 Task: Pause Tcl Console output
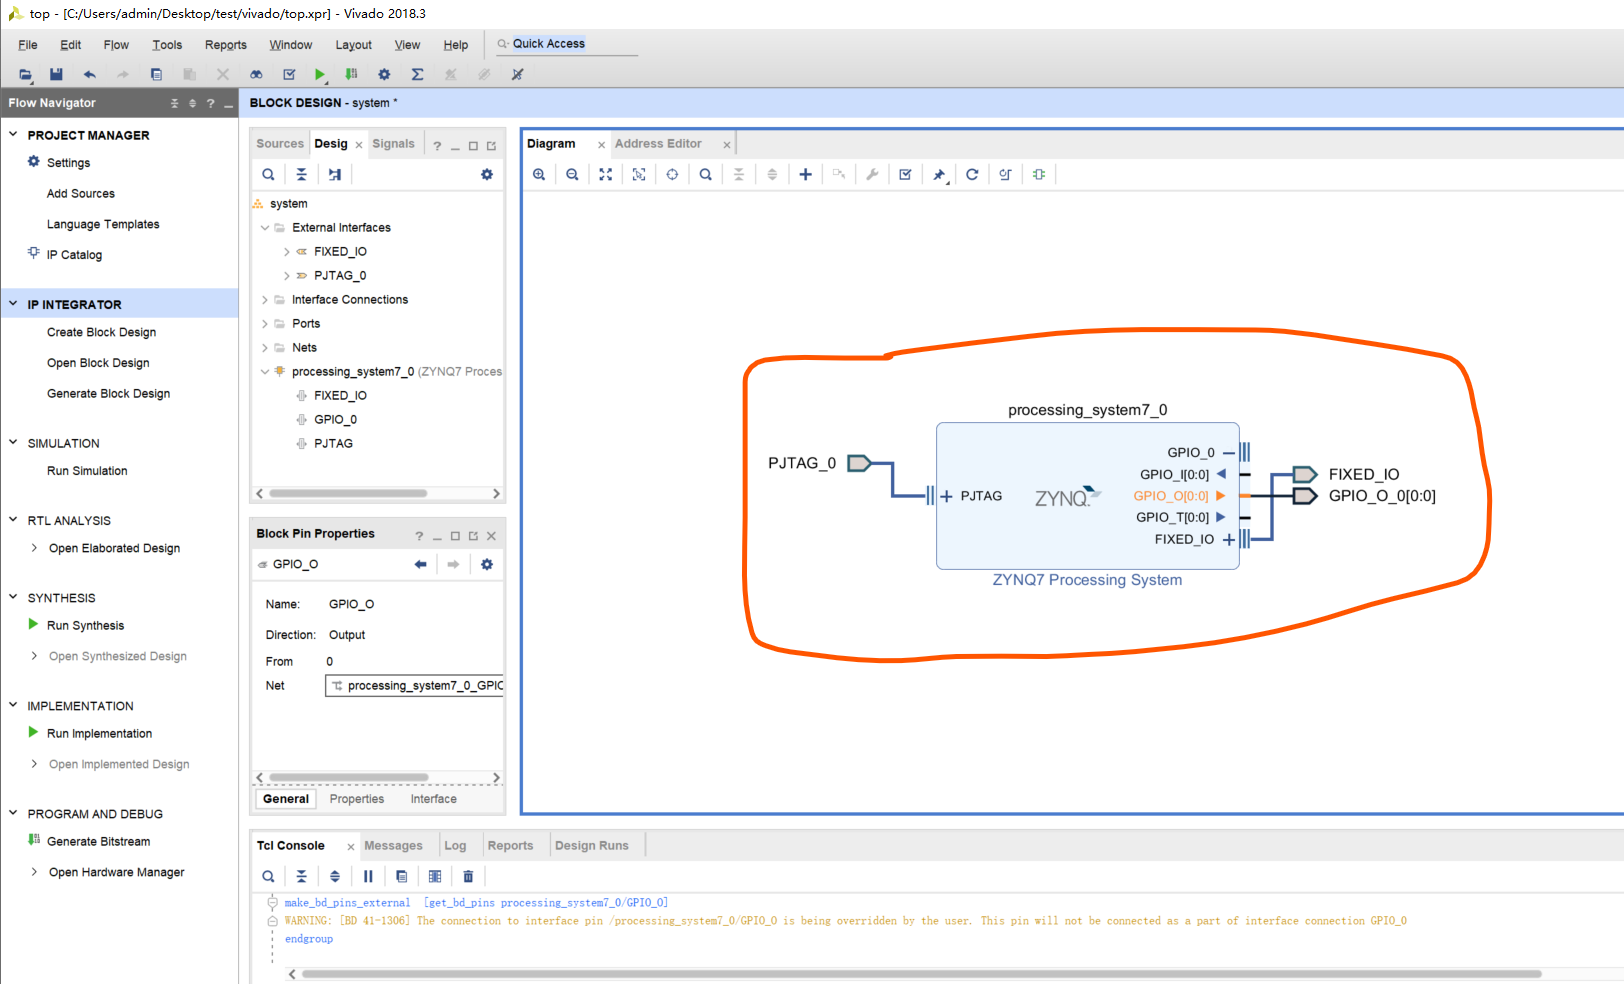368,876
